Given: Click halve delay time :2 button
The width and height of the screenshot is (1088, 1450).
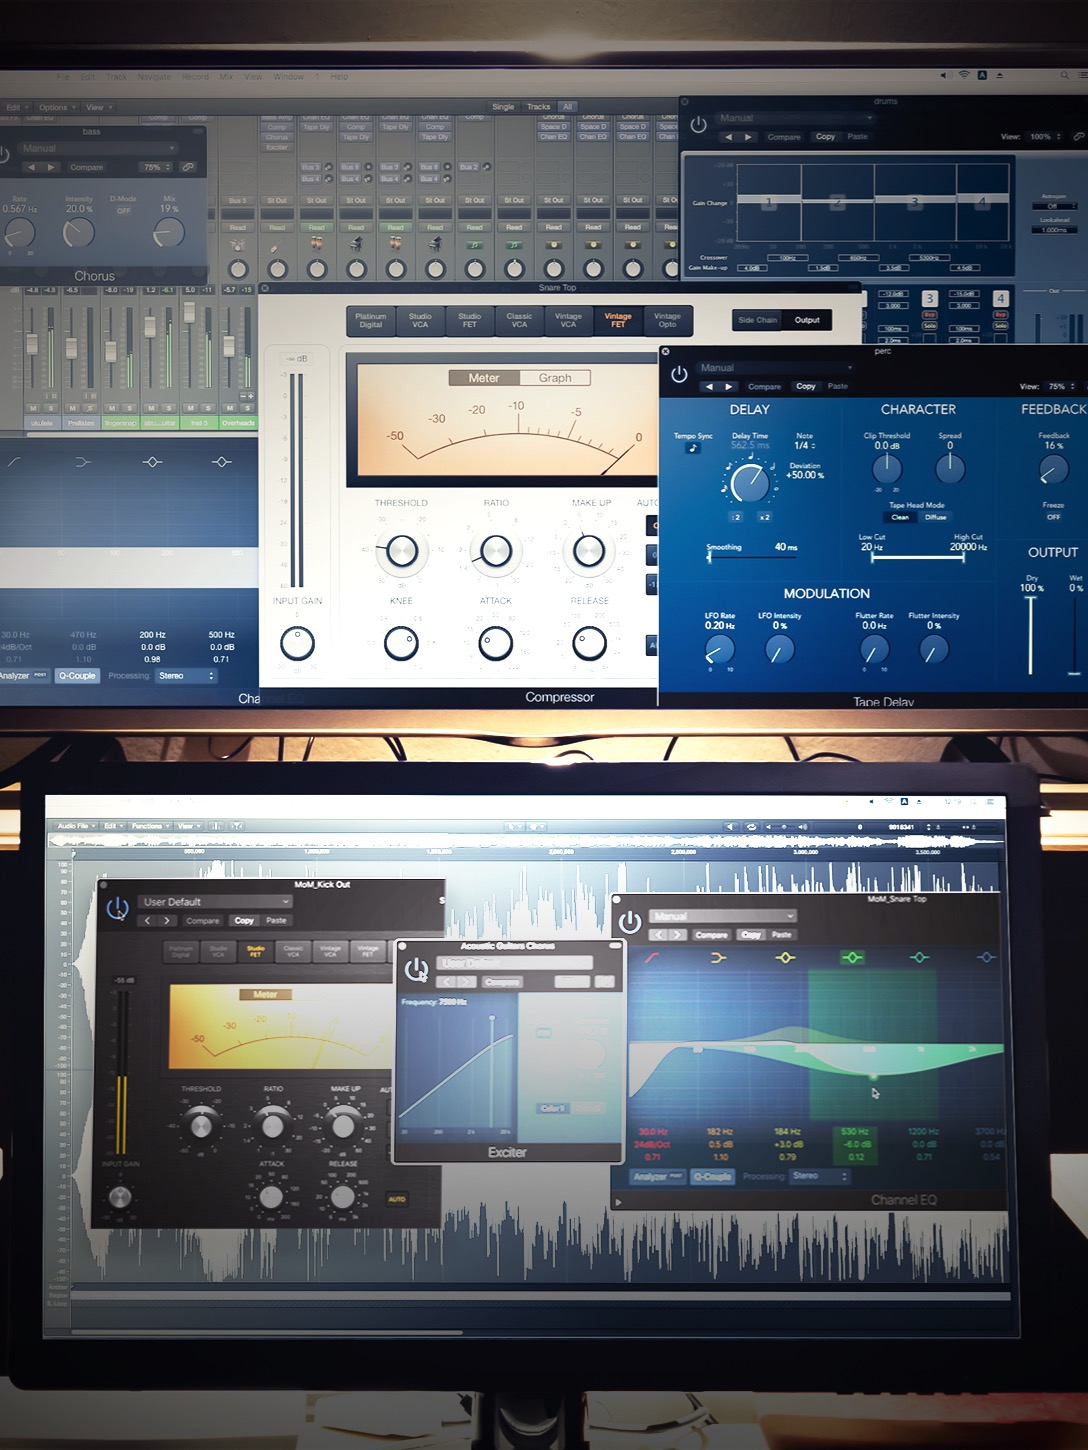Looking at the screenshot, I should pos(736,517).
